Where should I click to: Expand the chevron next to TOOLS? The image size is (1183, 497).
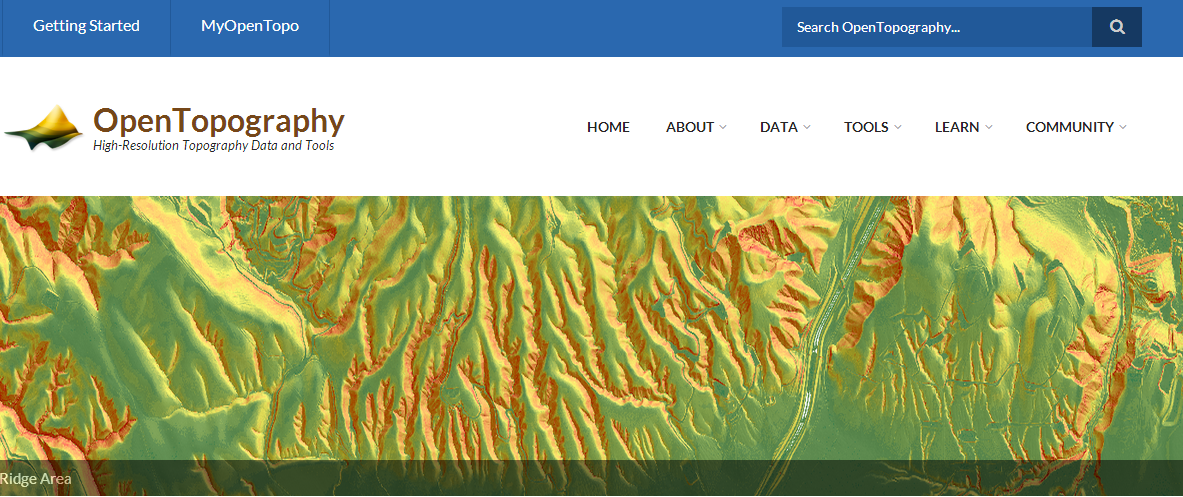tap(898, 127)
